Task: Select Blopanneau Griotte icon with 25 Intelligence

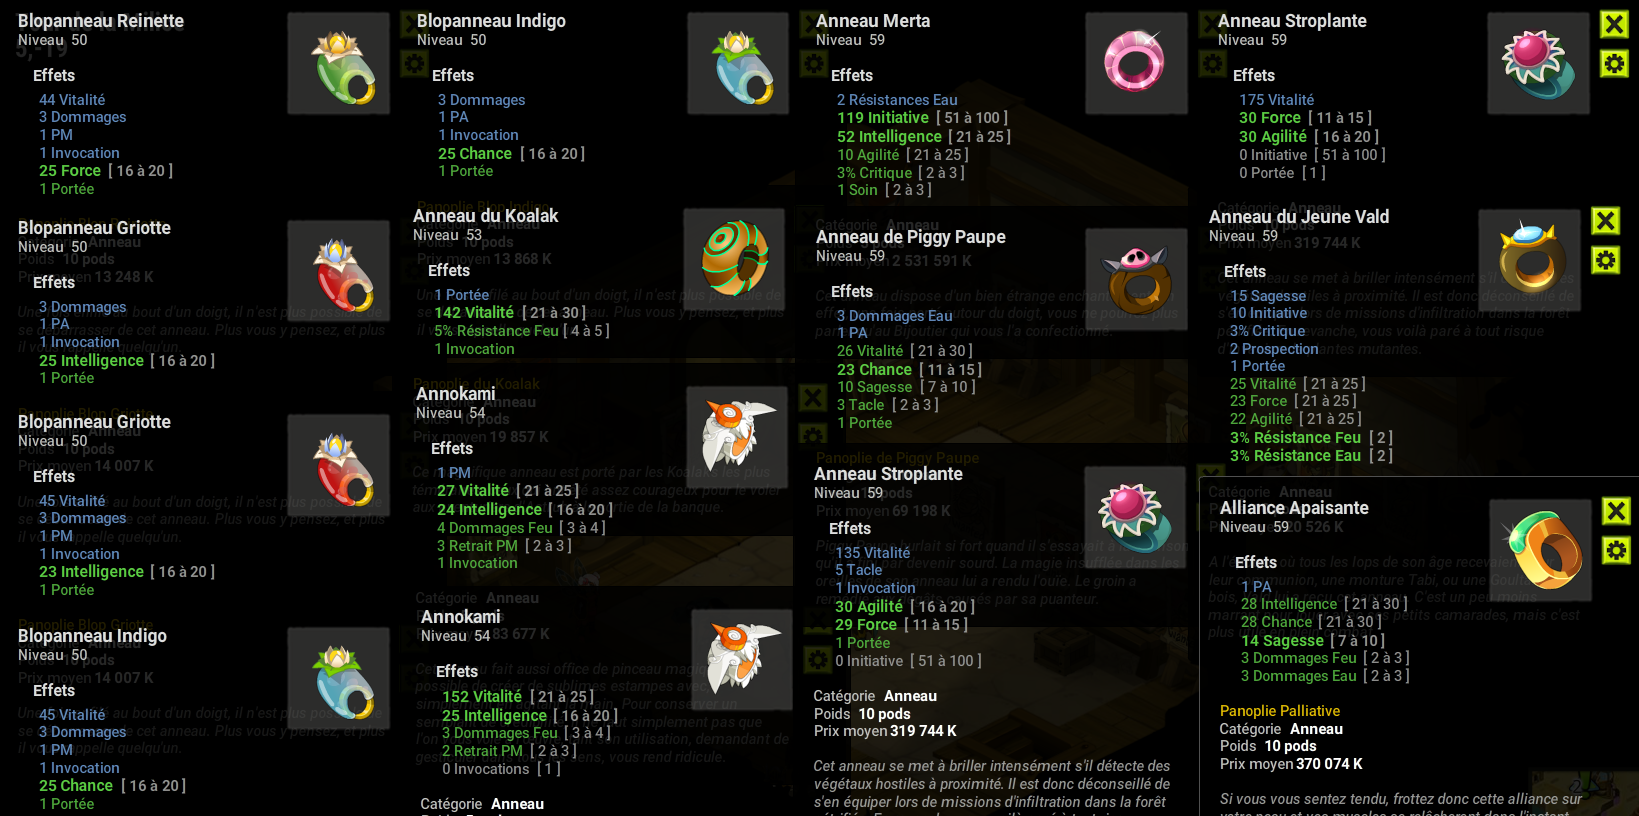Action: 339,271
